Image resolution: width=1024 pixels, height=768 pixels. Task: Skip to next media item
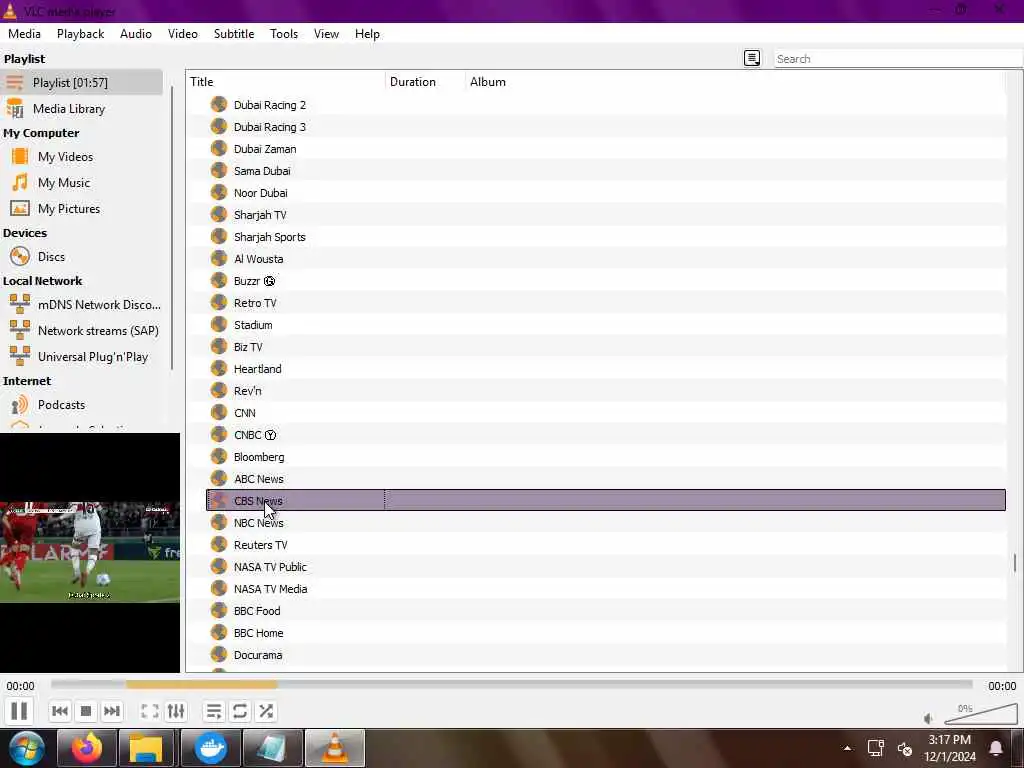click(112, 711)
